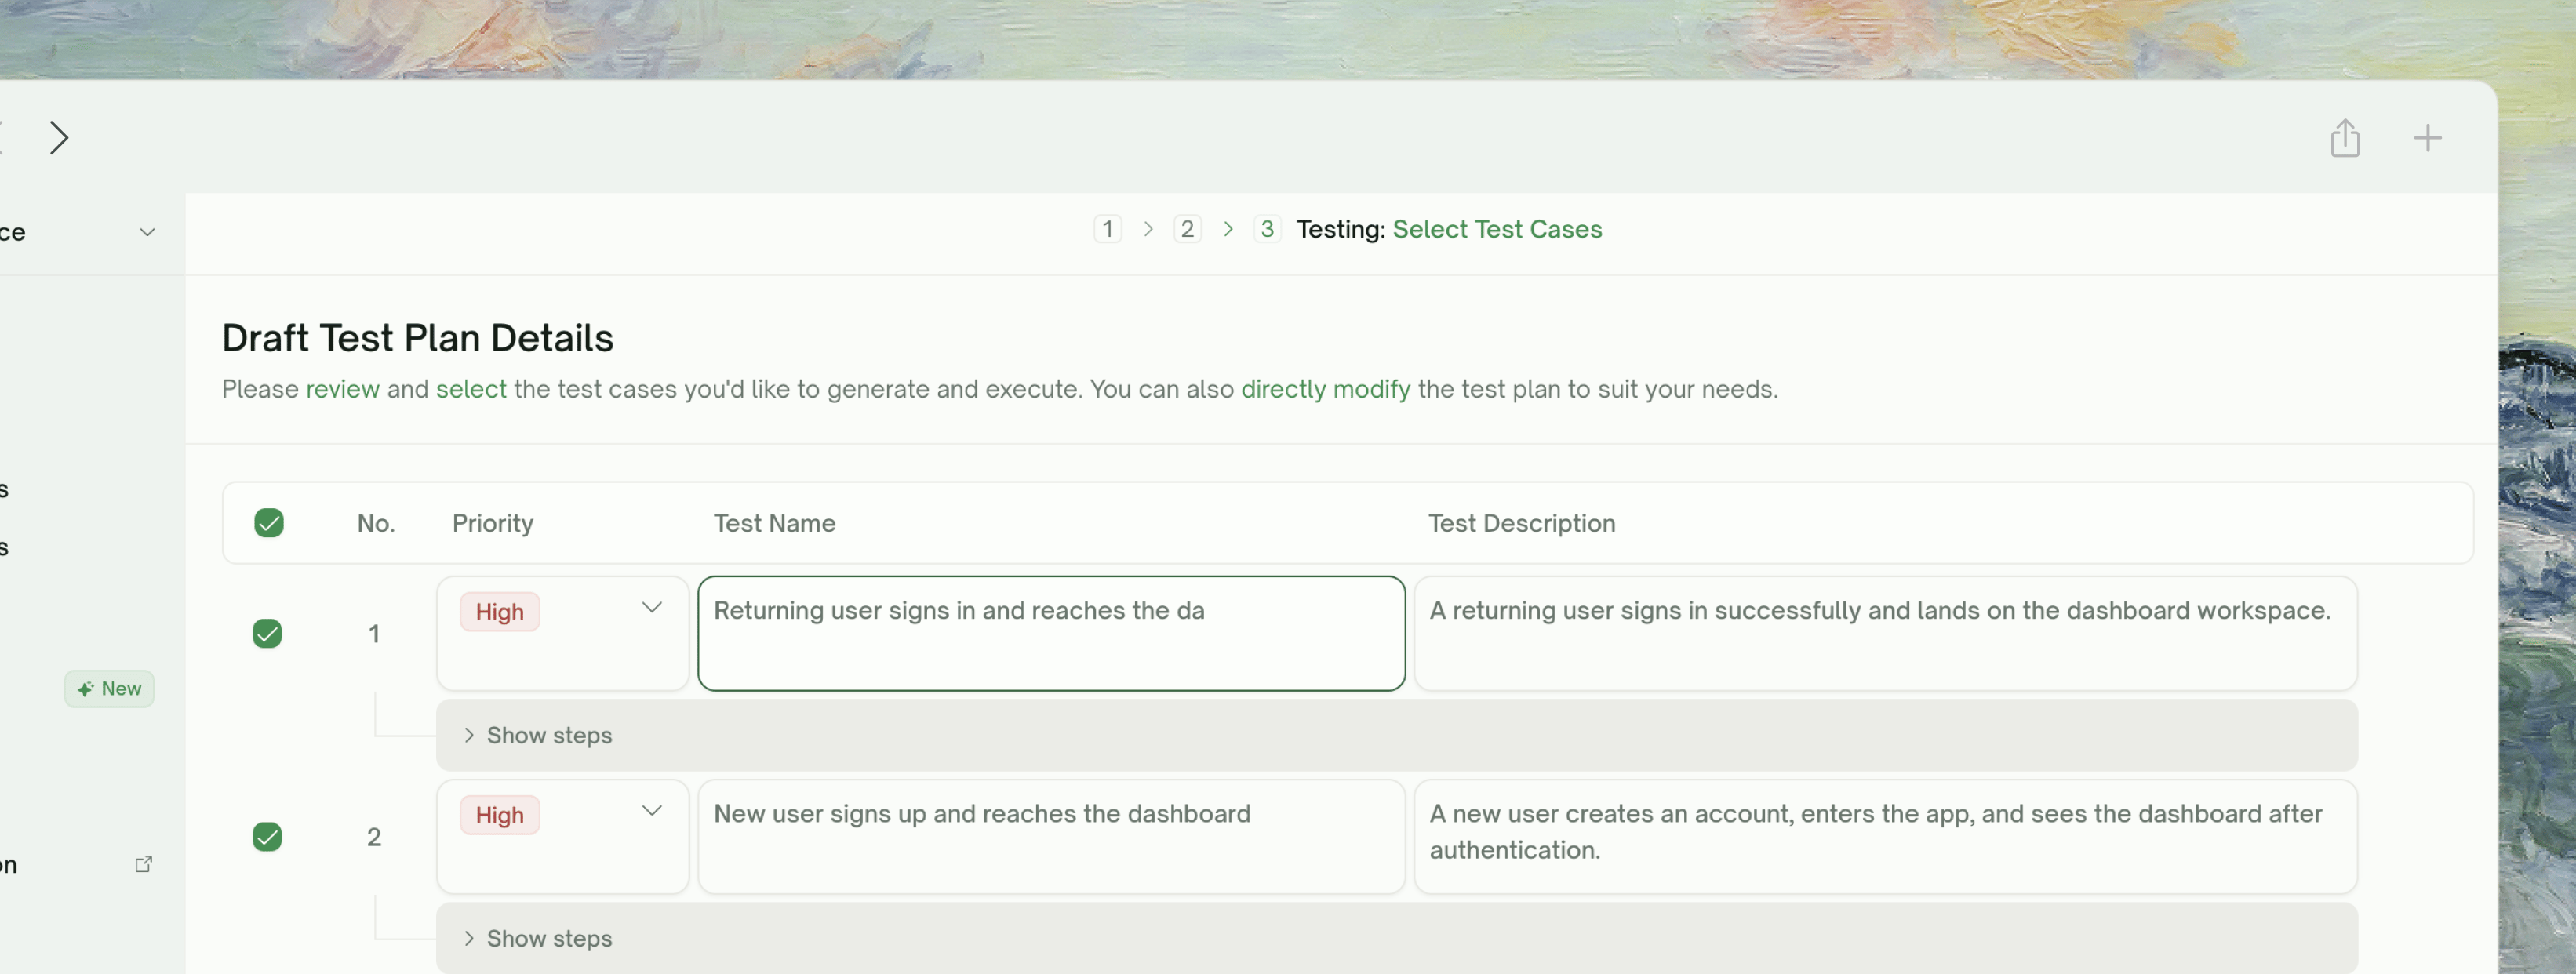Uncheck test case 1 checkbox
2576x974 pixels.
tap(267, 633)
